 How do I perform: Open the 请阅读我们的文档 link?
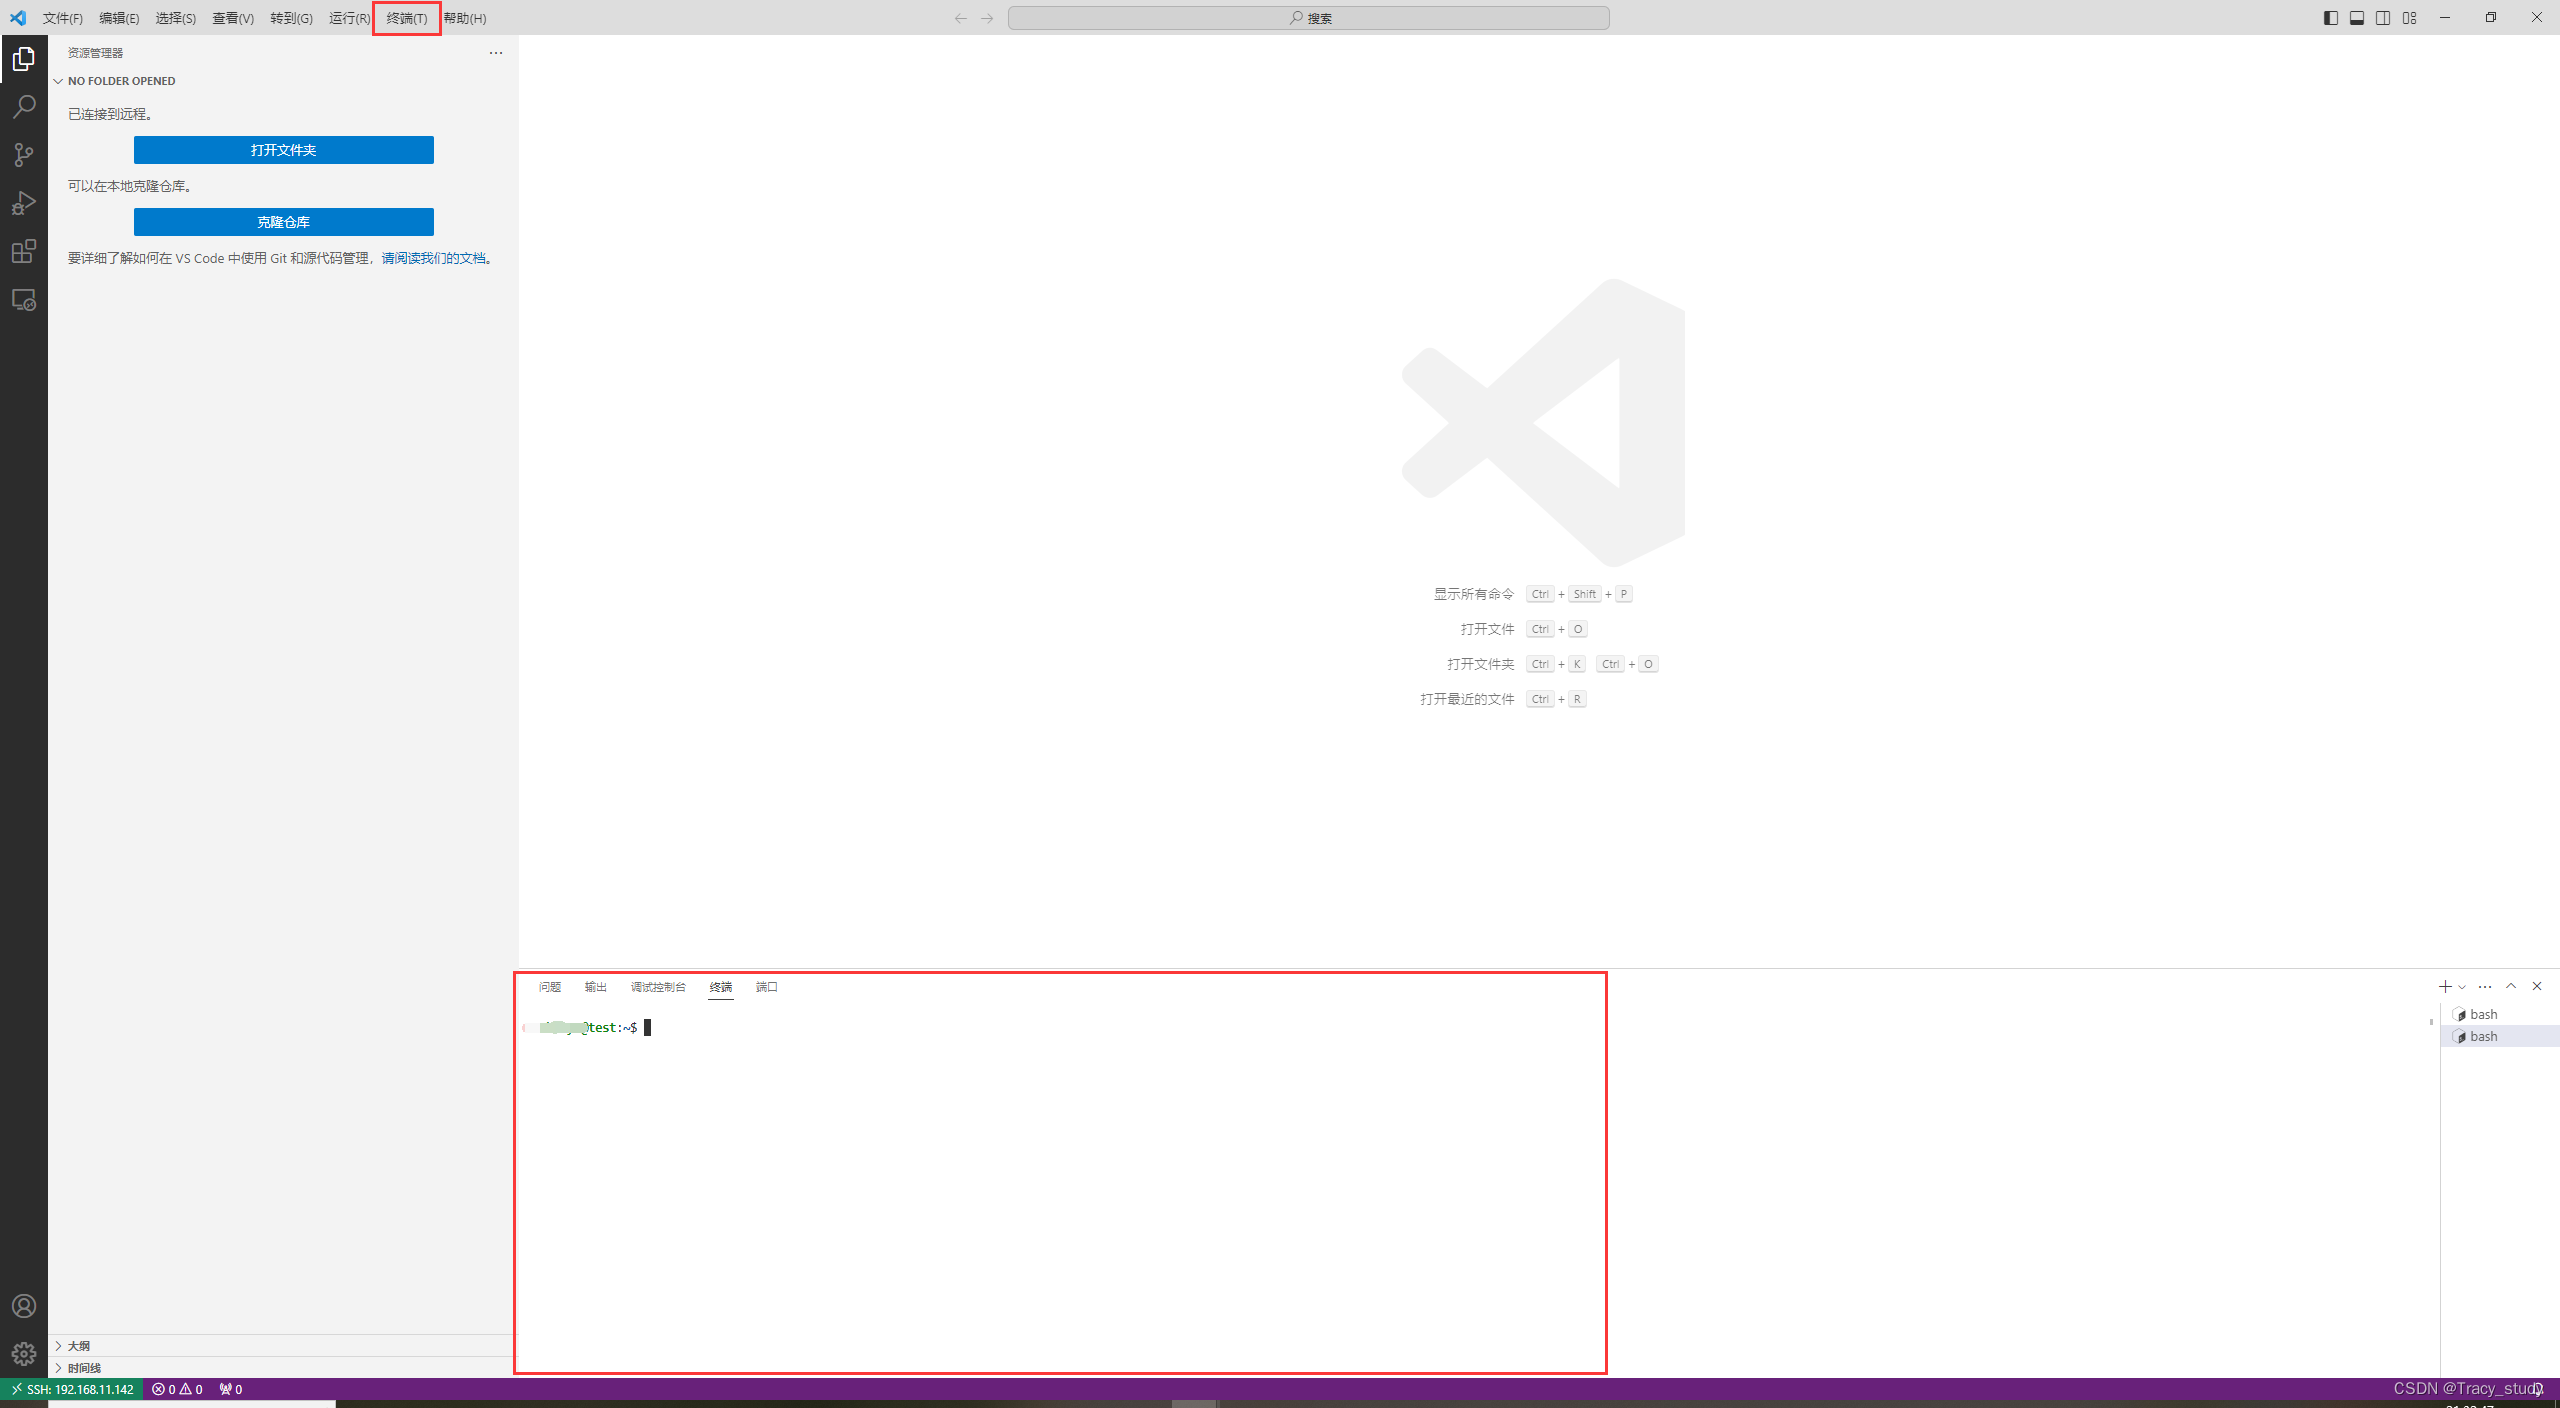(x=433, y=258)
